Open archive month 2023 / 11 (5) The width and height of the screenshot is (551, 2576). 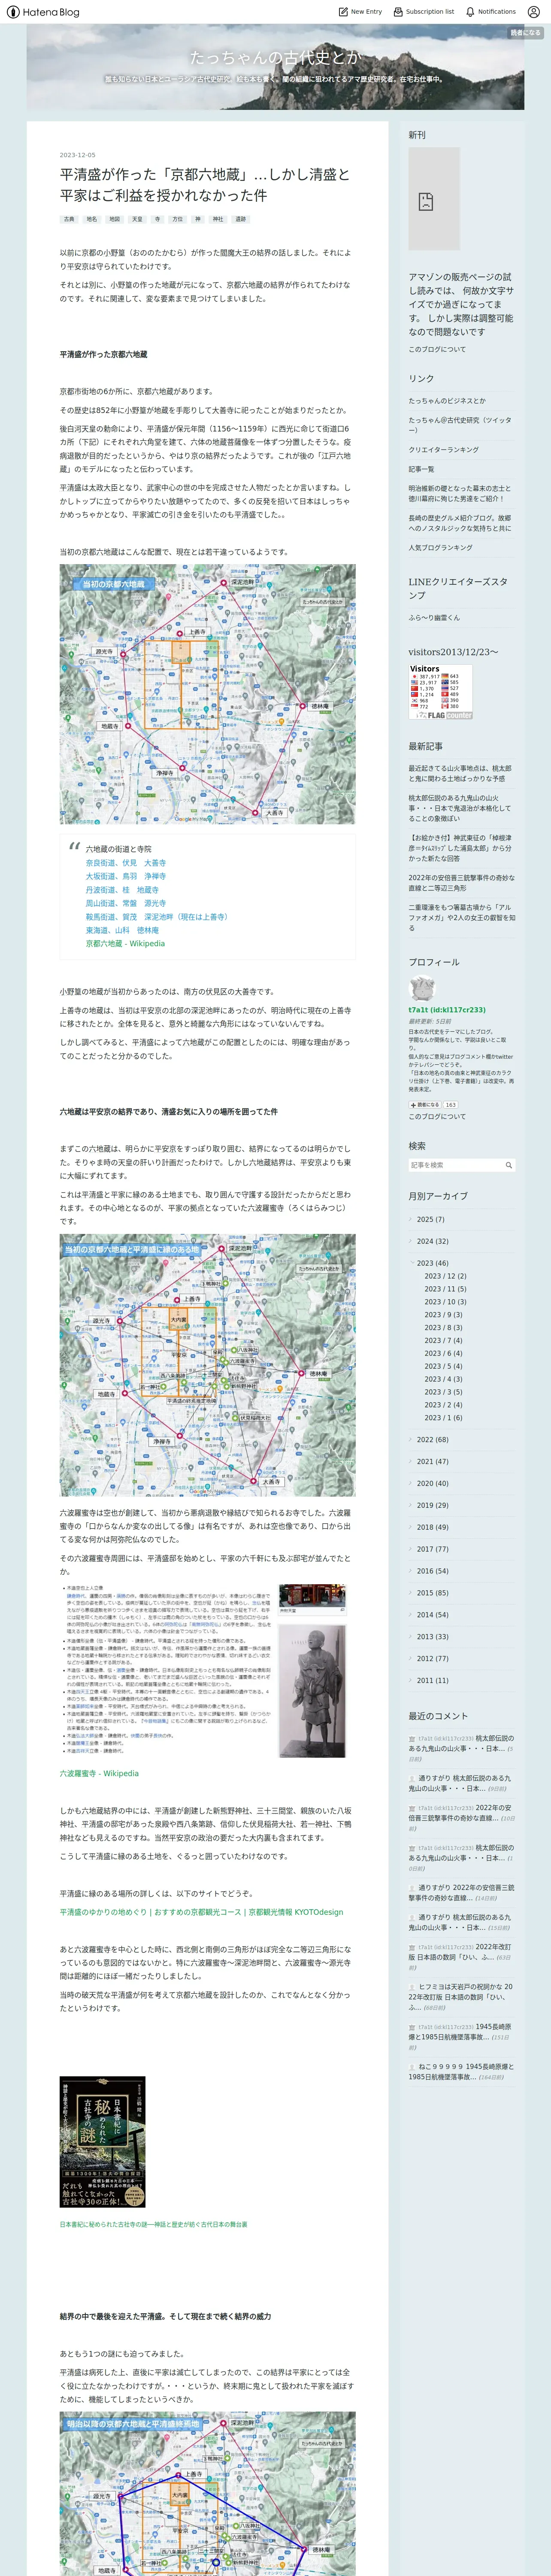[x=445, y=1289]
